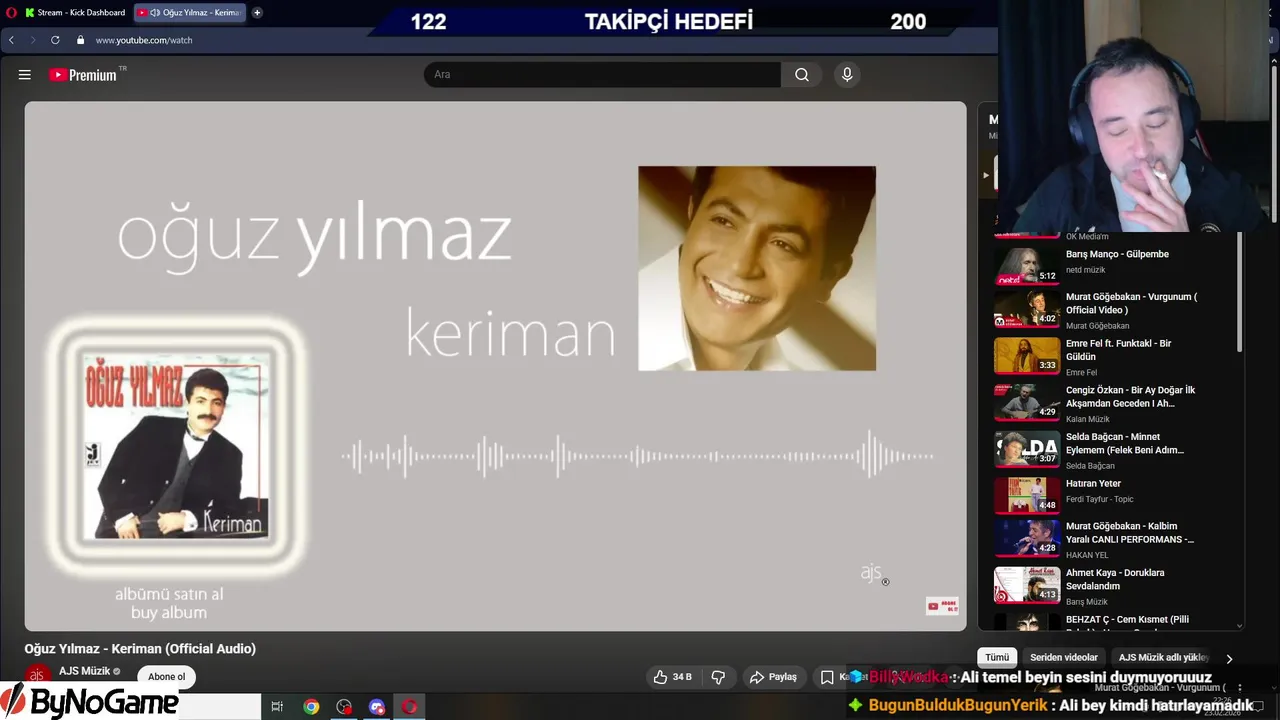The height and width of the screenshot is (720, 1280).
Task: Open Hatıran Yeter by Ferdi Tayfur
Action: tap(1093, 484)
